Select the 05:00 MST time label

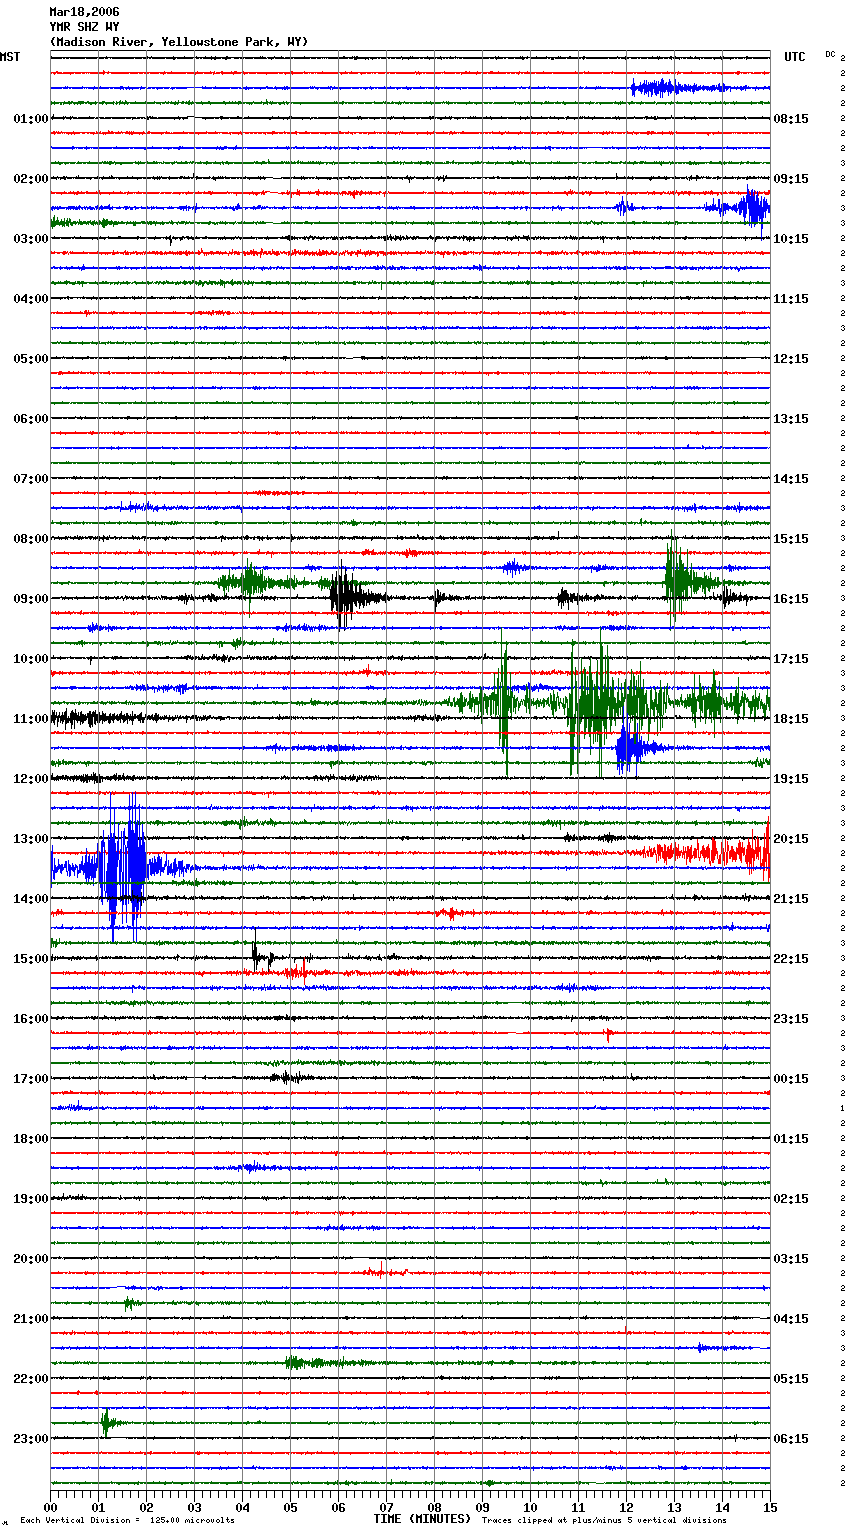tap(31, 359)
